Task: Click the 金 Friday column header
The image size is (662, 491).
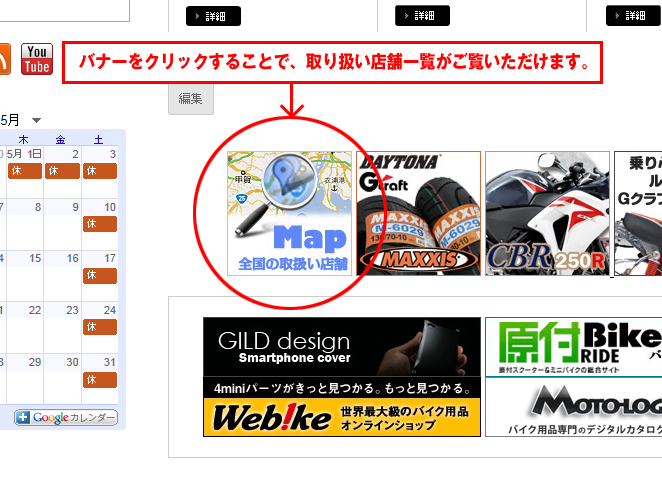Action: coord(61,140)
